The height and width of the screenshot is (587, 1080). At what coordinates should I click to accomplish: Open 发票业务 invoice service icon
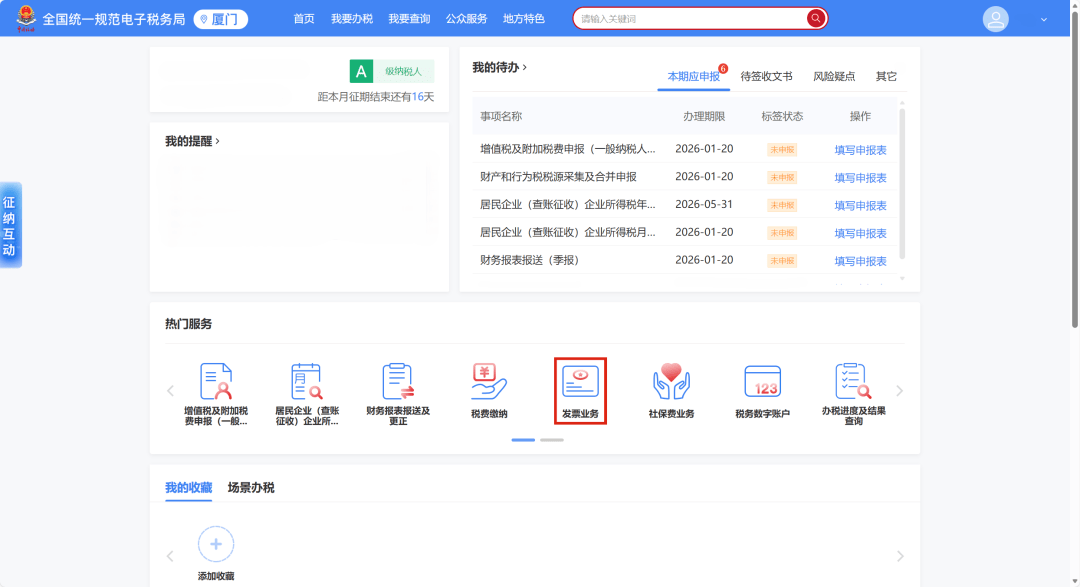pyautogui.click(x=580, y=383)
